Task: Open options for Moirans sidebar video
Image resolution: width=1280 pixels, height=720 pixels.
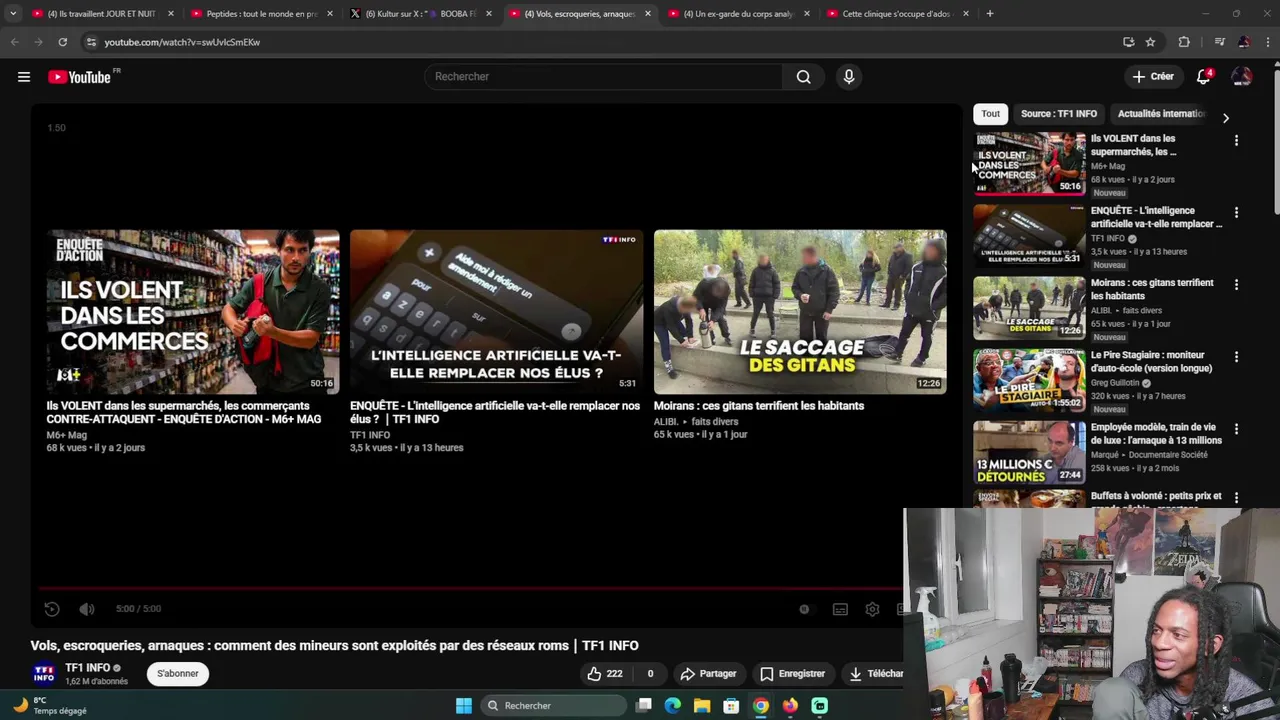Action: tap(1236, 285)
